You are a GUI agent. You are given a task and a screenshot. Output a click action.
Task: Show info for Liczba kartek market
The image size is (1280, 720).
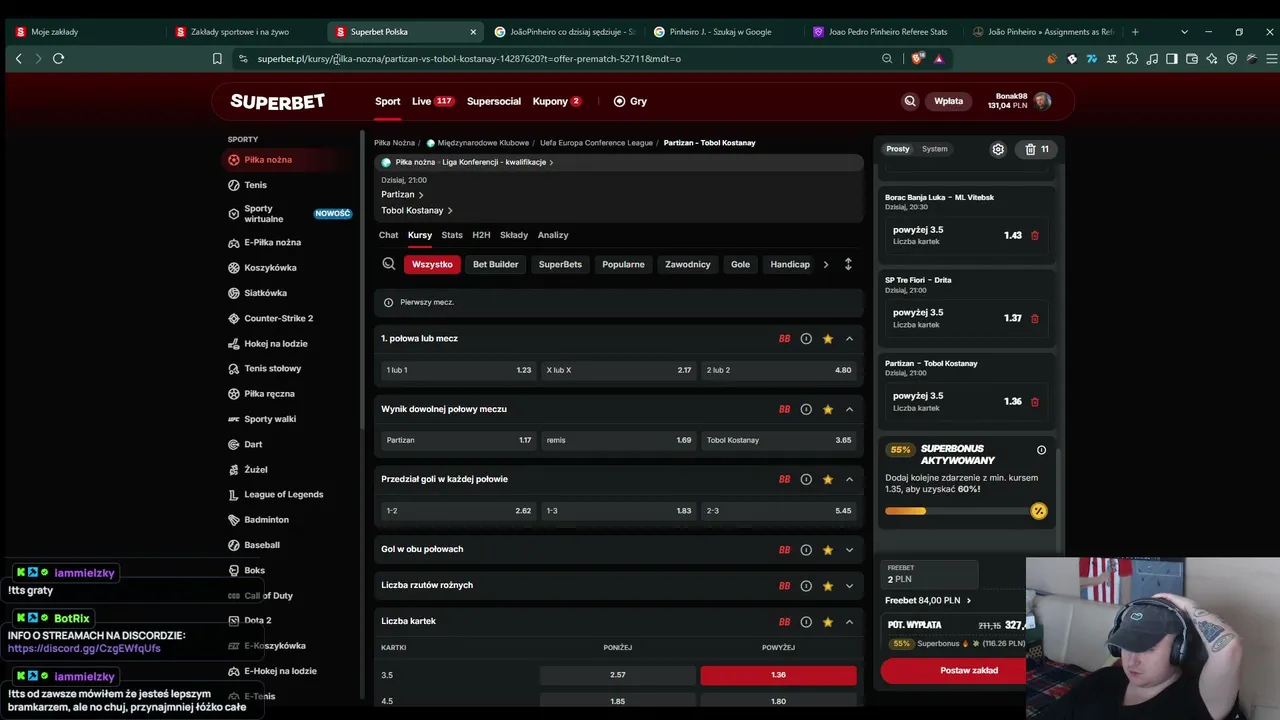[806, 622]
